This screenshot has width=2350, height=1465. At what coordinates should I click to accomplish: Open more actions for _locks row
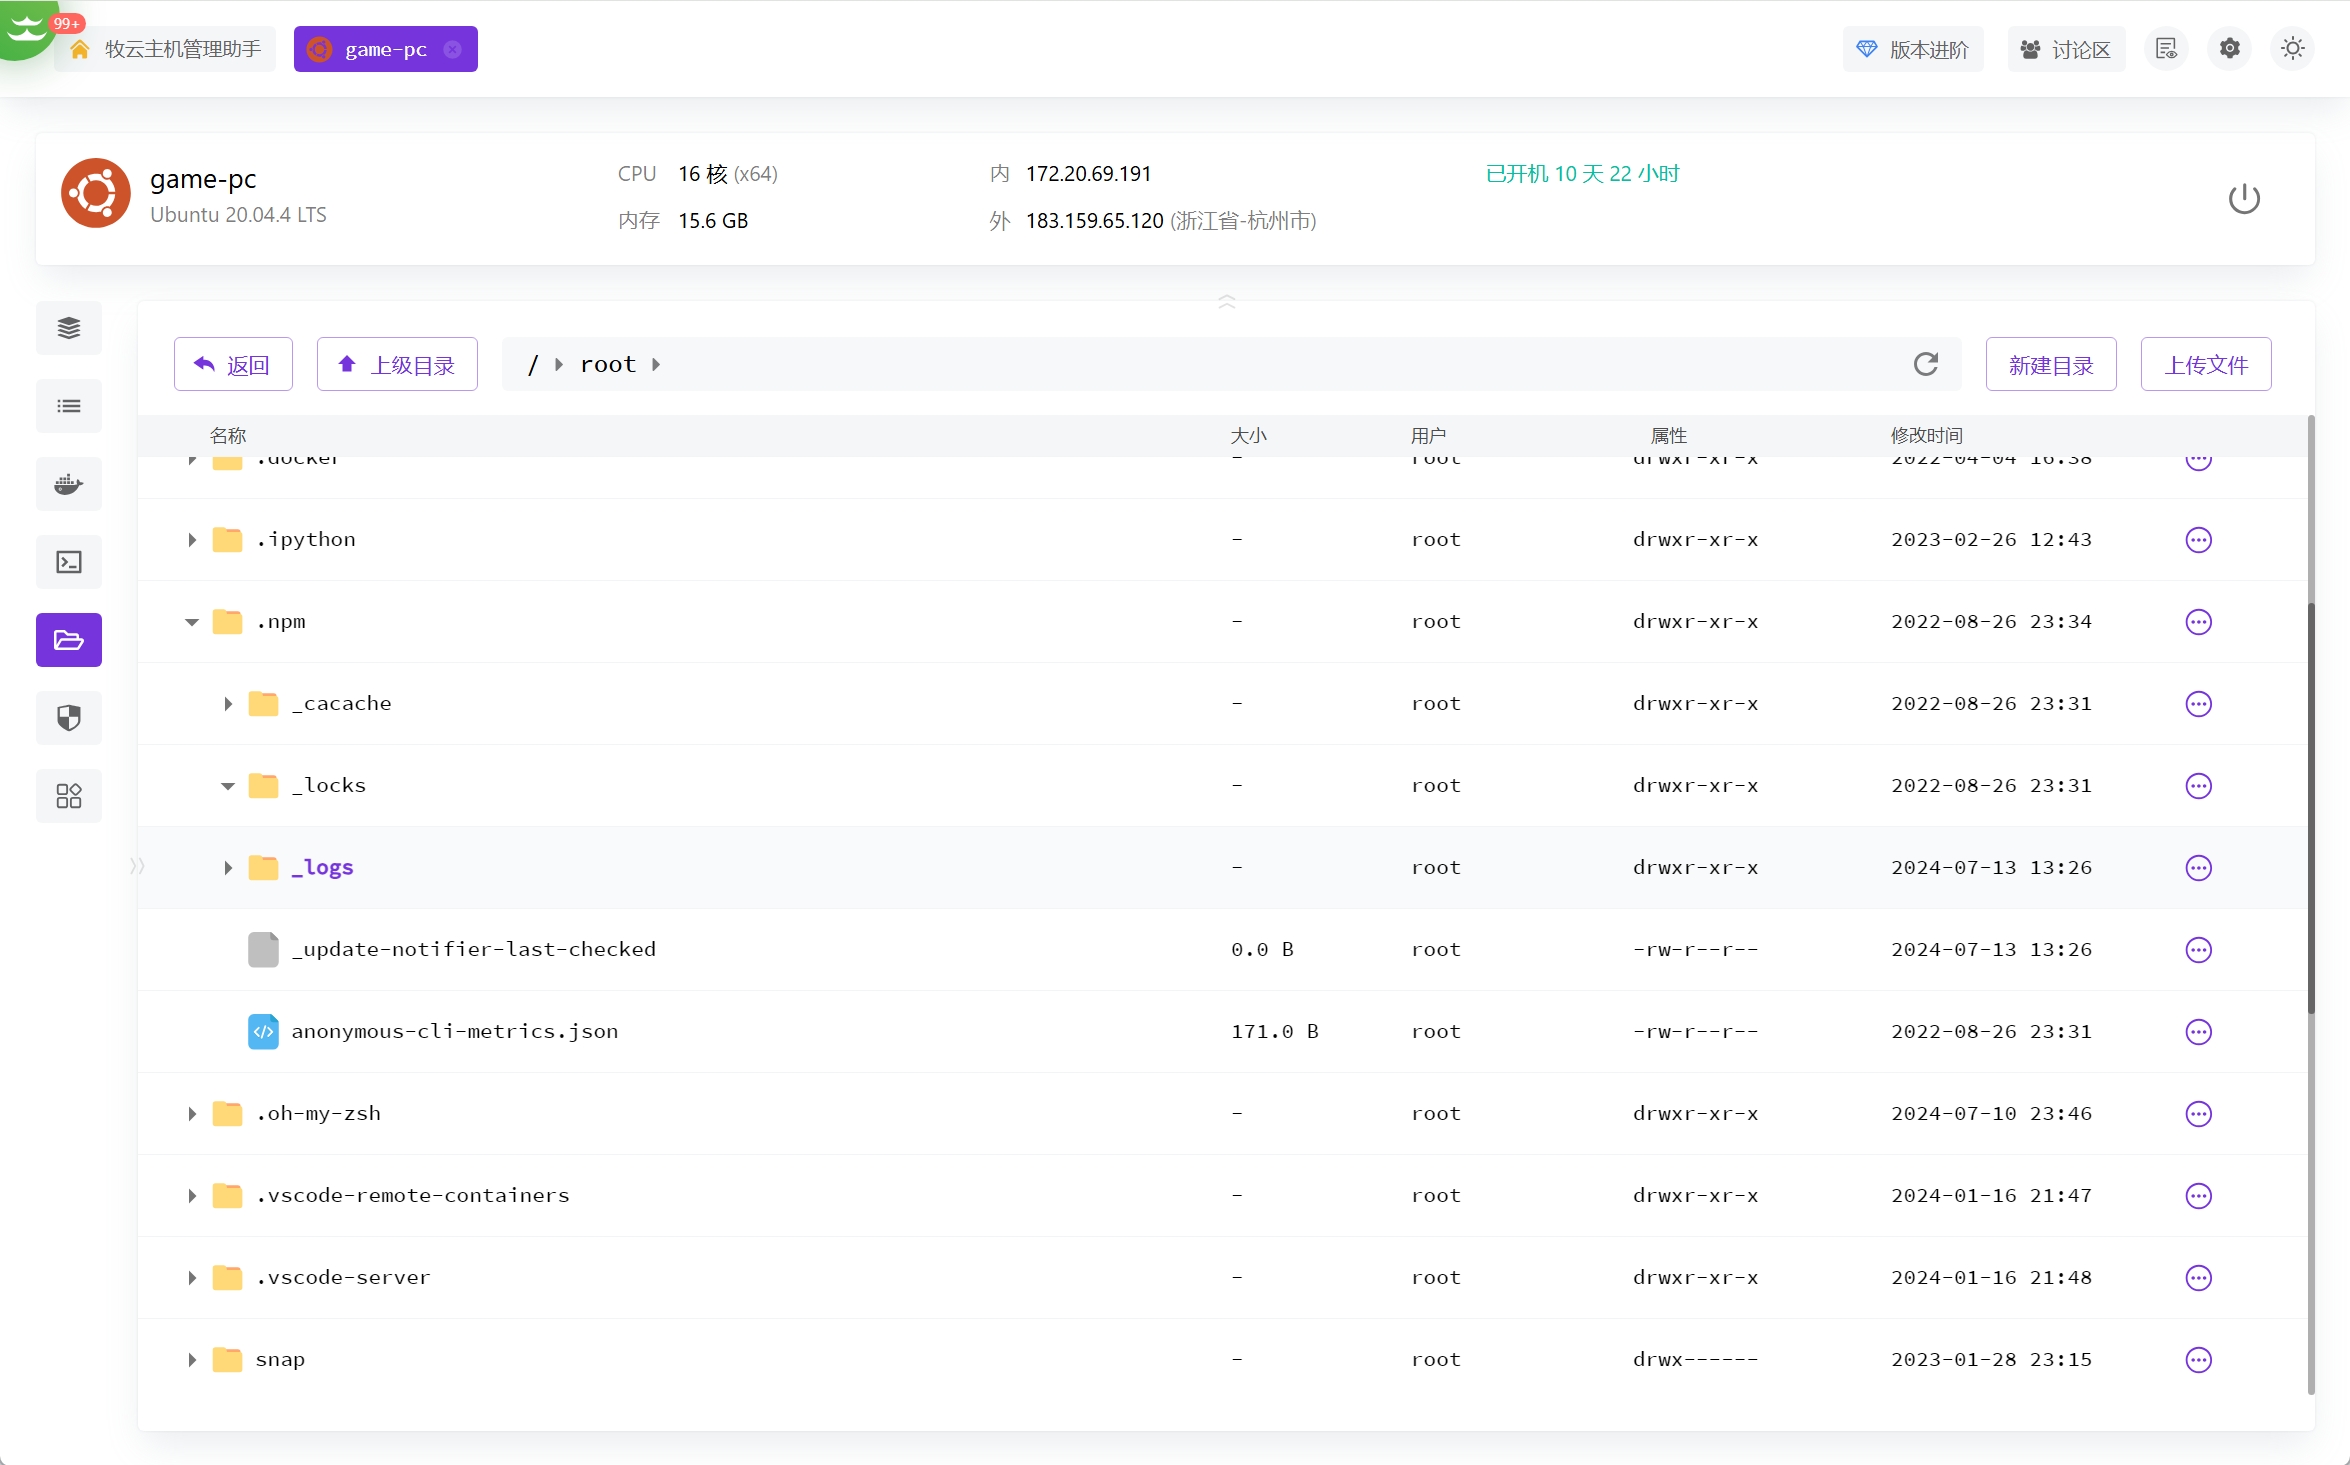pos(2198,786)
